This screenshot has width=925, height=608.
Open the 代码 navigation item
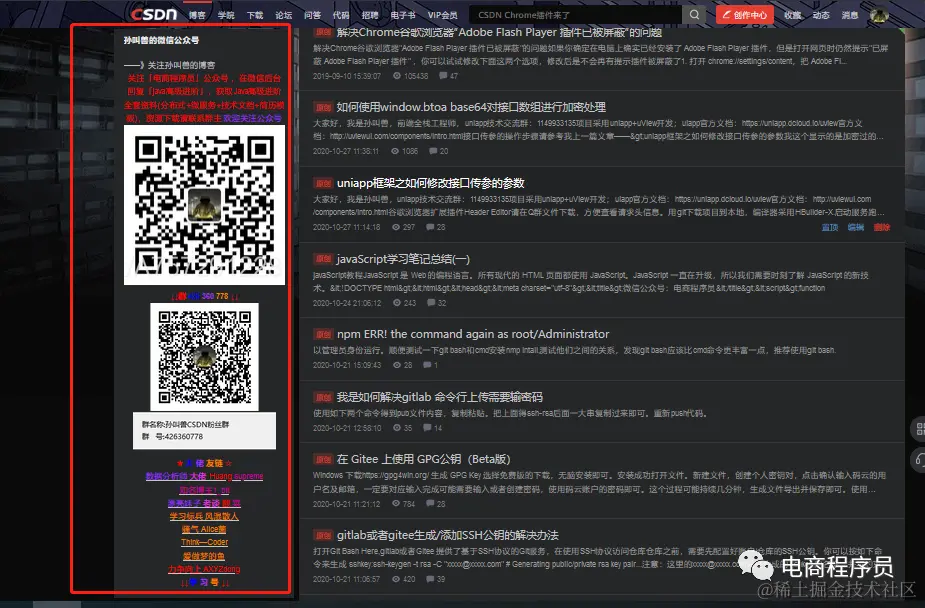pos(341,15)
